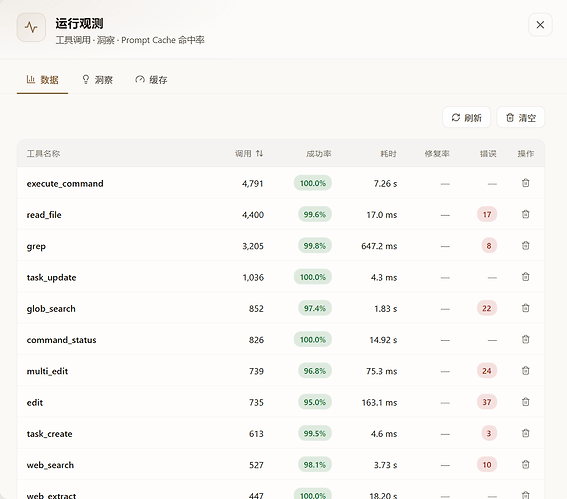Close the 运行观测 dialog

pos(540,25)
